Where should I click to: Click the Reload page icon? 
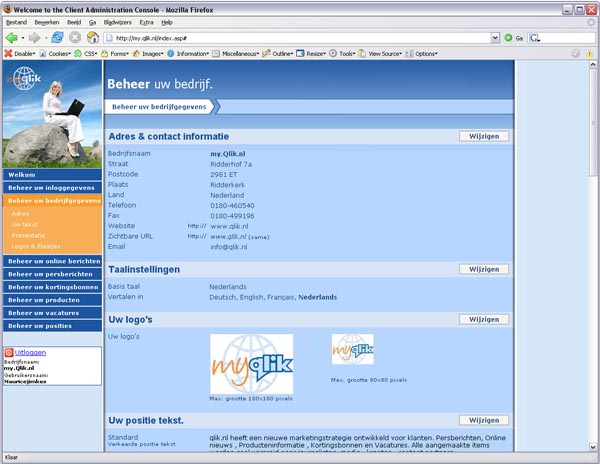58,37
